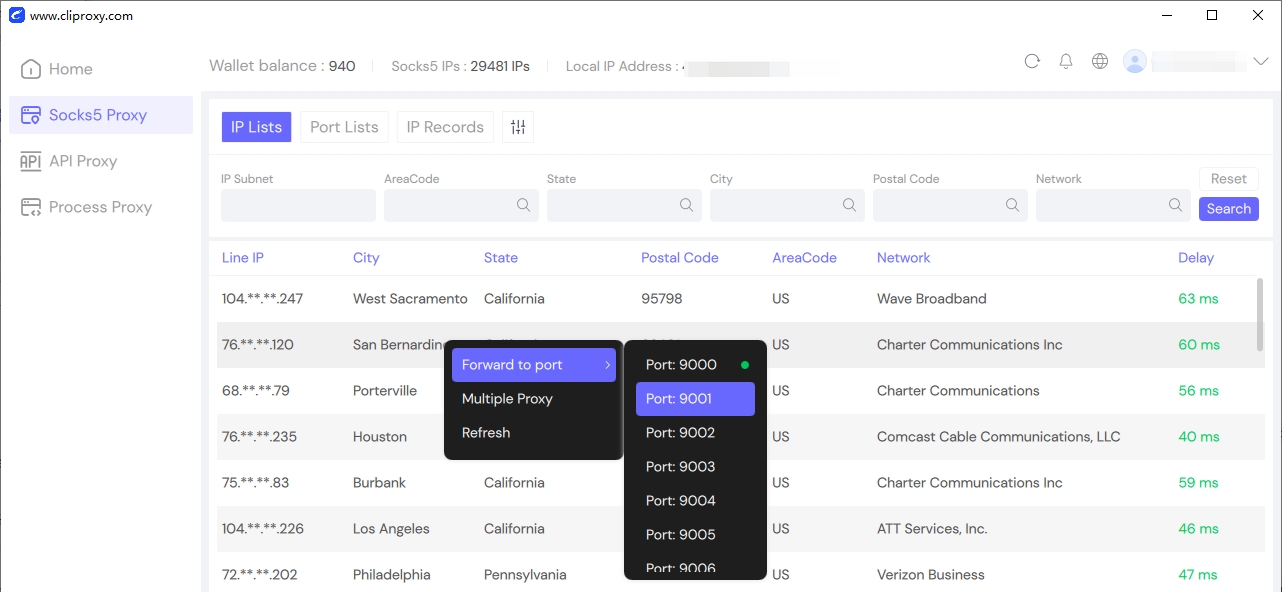Click the globe language icon
The width and height of the screenshot is (1282, 592).
pyautogui.click(x=1100, y=61)
